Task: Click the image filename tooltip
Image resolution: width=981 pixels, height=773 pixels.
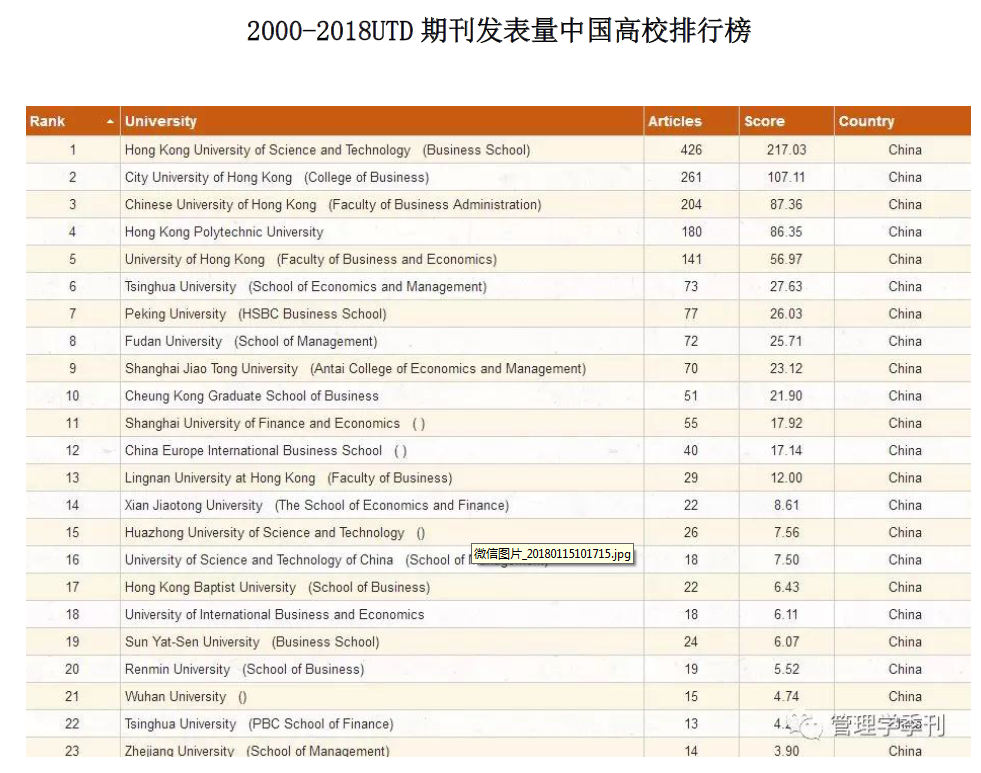Action: coord(553,553)
